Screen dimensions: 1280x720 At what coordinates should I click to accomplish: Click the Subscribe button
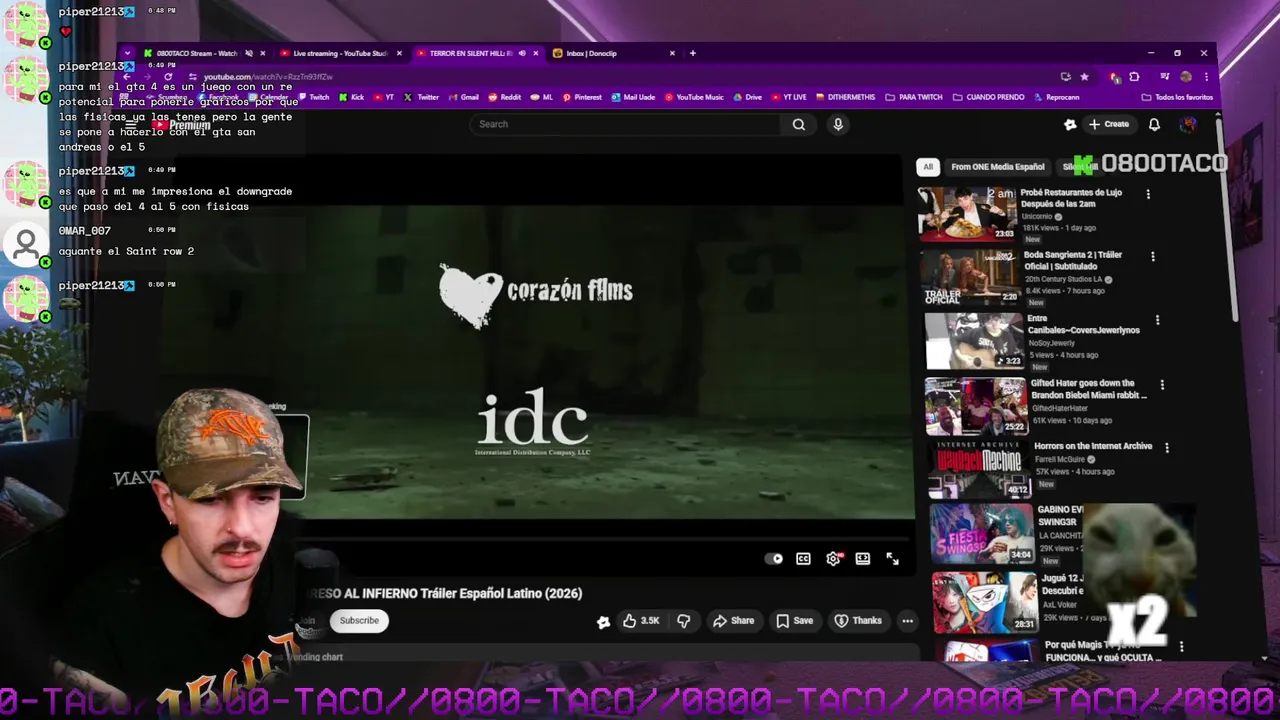[x=359, y=621]
